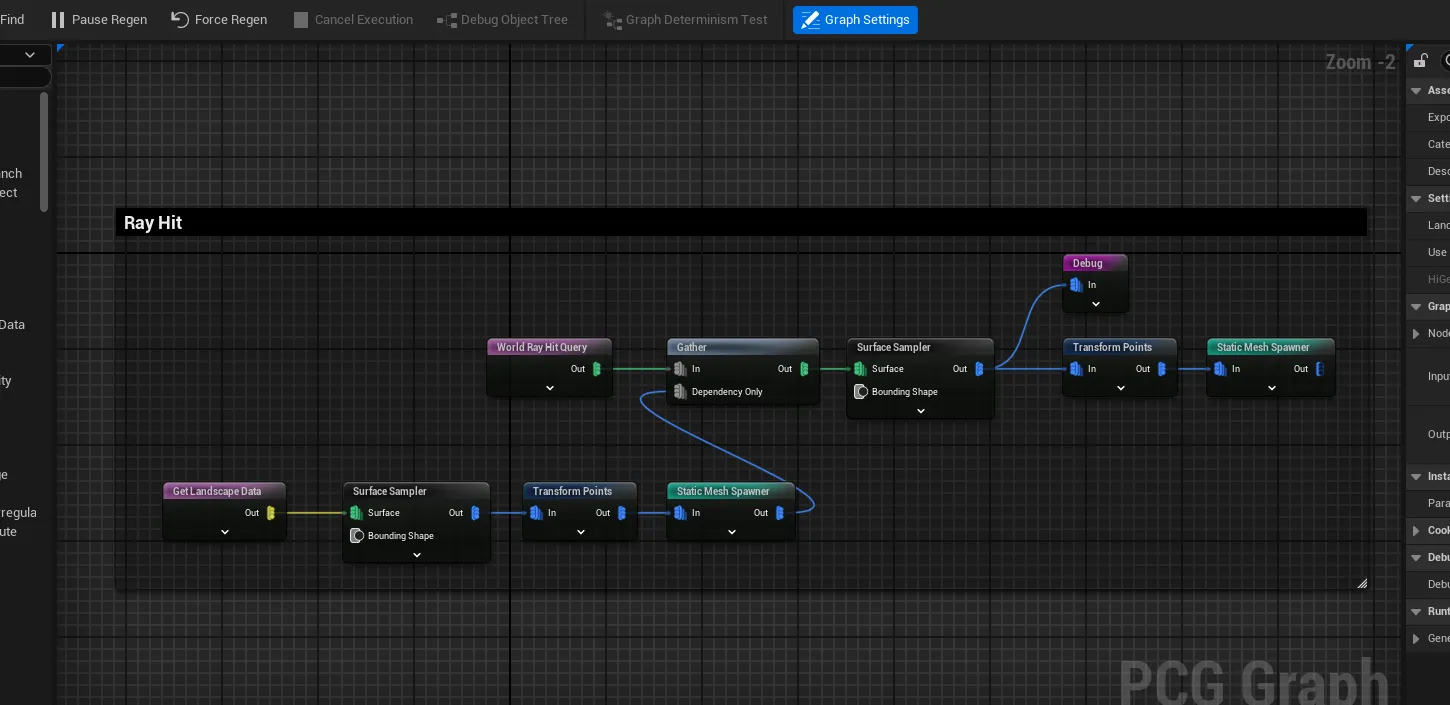Open the Debug Object Tree
This screenshot has width=1450, height=705.
503,20
